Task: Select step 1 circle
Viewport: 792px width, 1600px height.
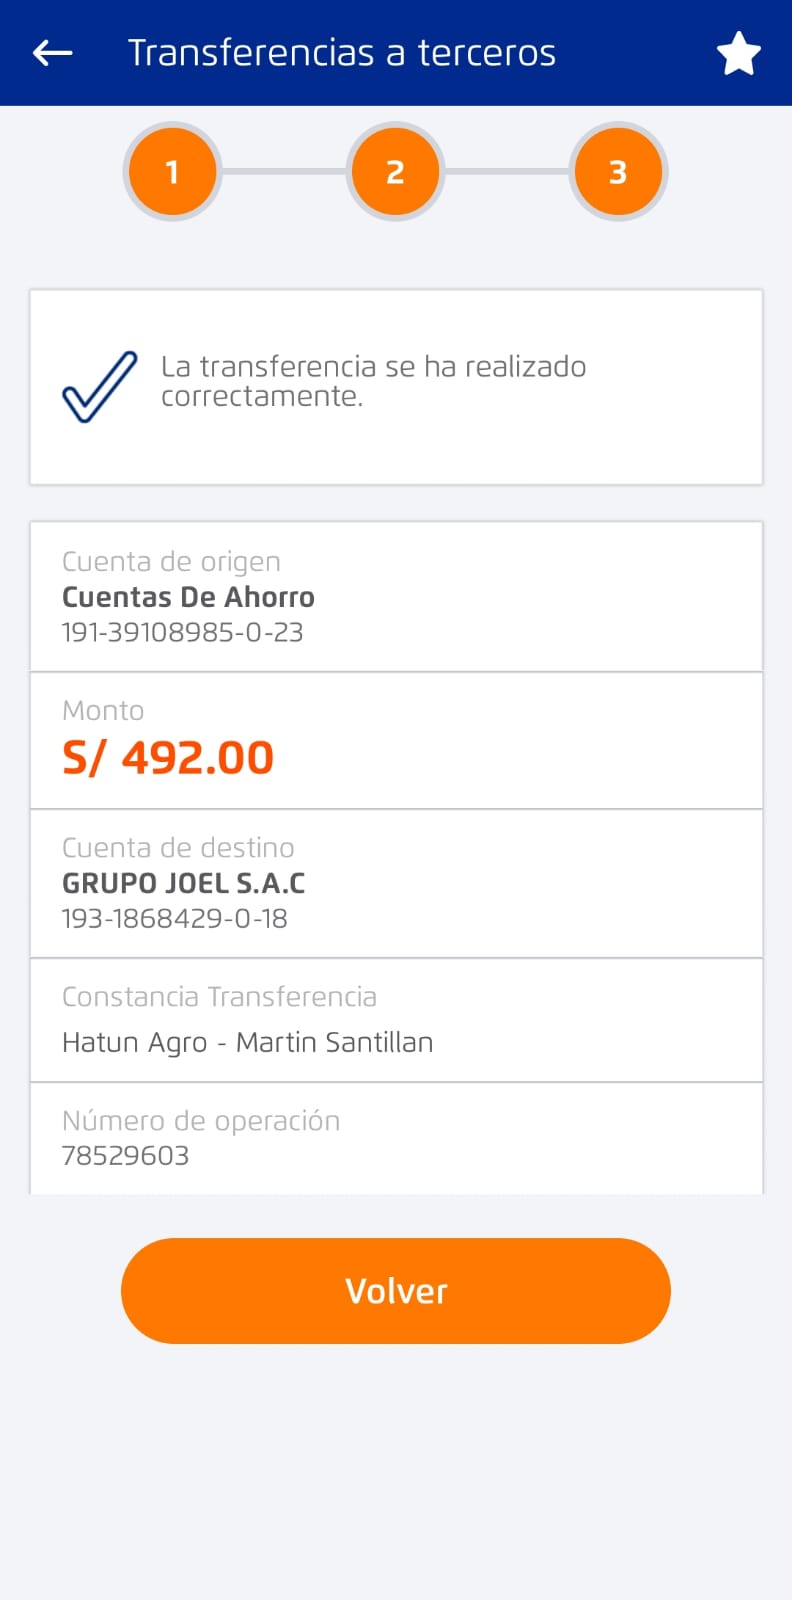Action: pos(172,172)
